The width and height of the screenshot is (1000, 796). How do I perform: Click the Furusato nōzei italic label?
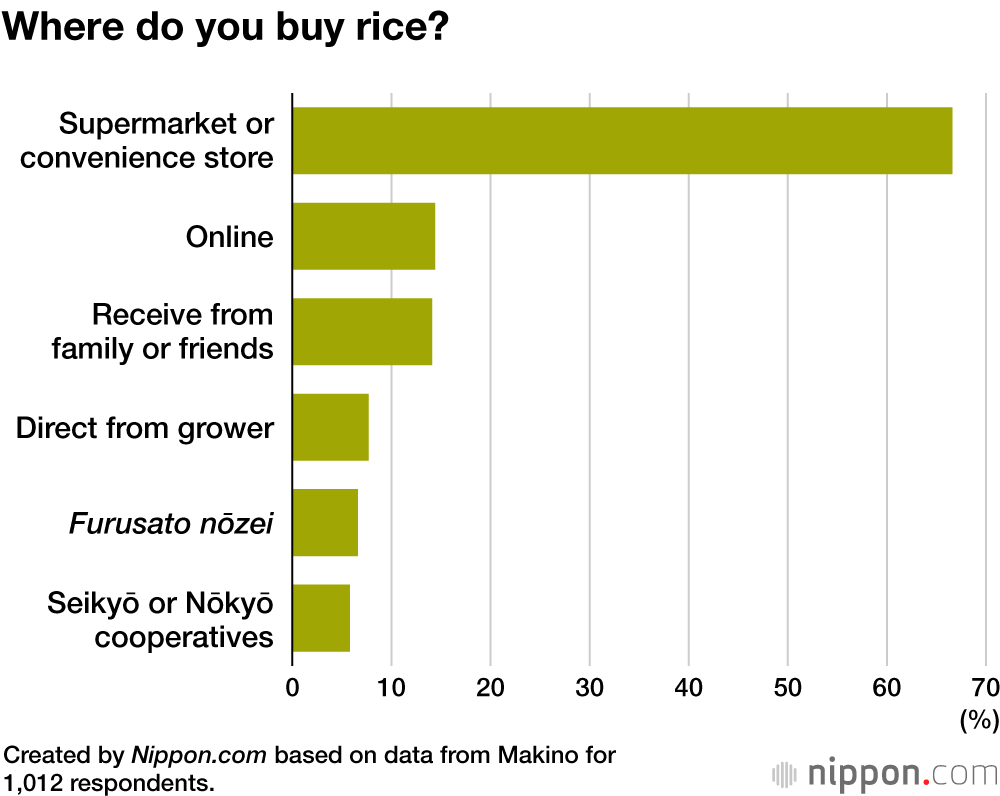click(x=171, y=523)
